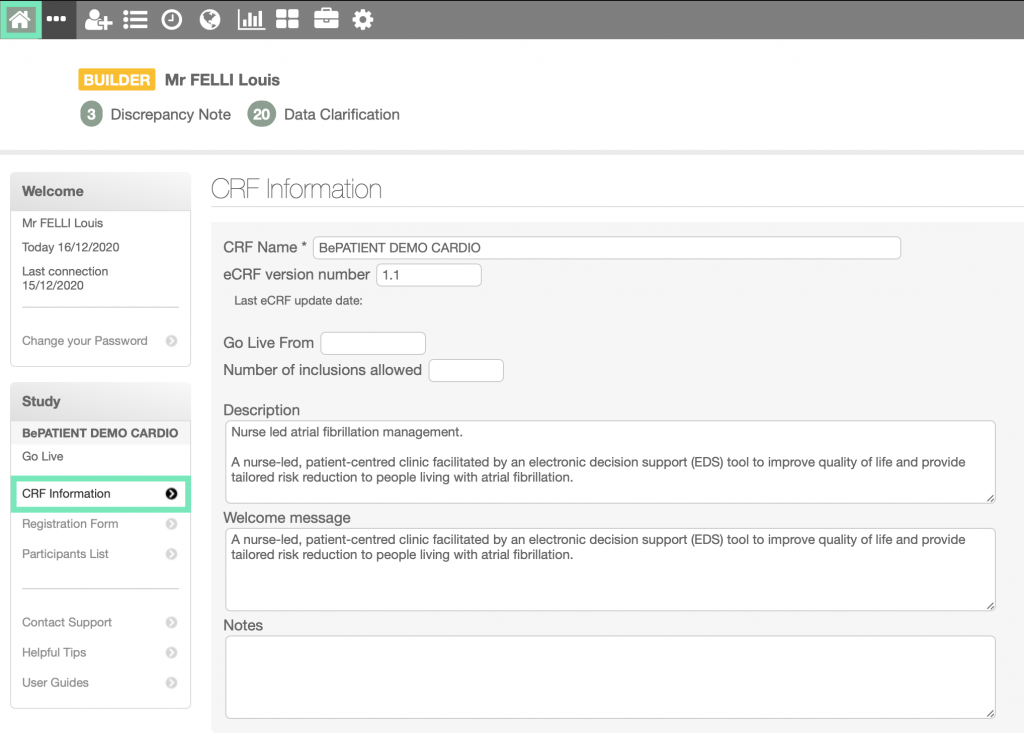Click the clock history icon
Screen dimensions: 1024x734
pyautogui.click(x=172, y=19)
